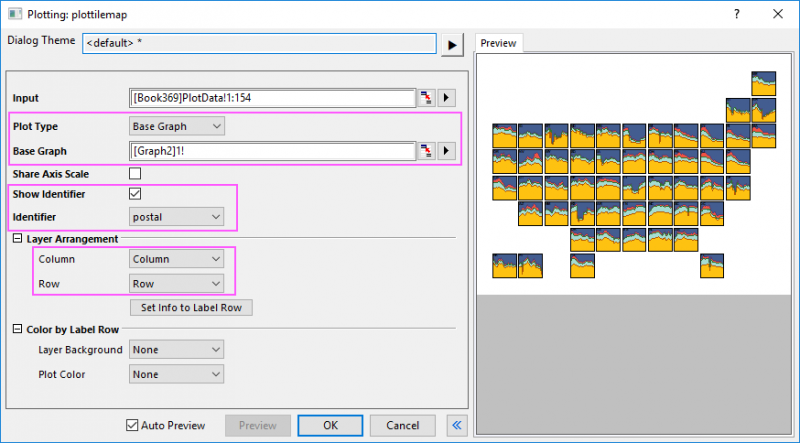Click the Dialog Theme arrow button
The image size is (800, 443).
tap(453, 44)
